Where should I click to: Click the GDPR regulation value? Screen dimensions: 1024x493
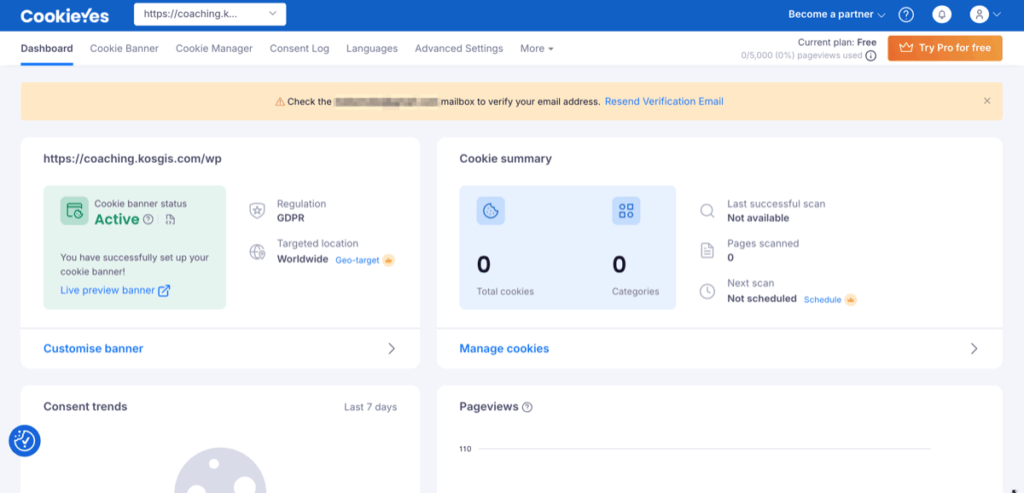point(291,218)
